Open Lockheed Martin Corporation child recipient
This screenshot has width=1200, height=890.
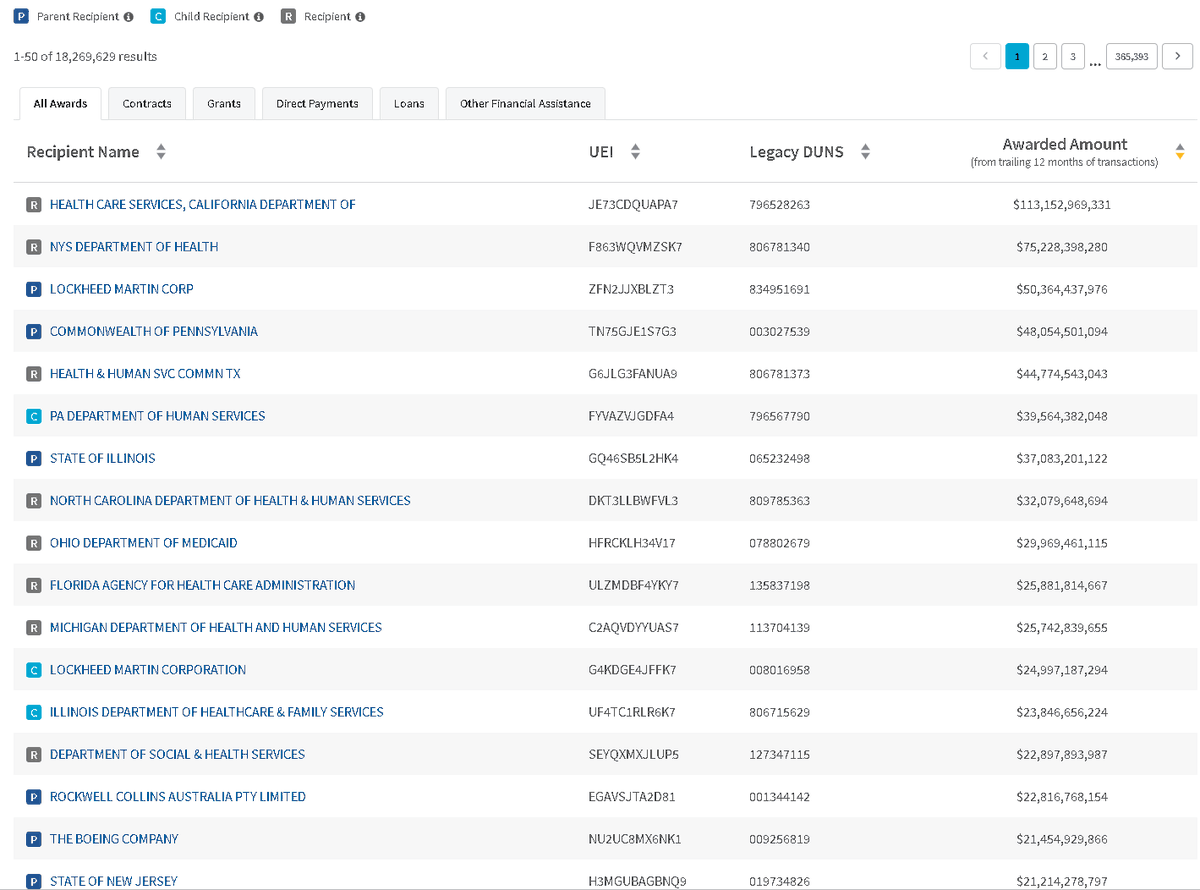(x=148, y=670)
